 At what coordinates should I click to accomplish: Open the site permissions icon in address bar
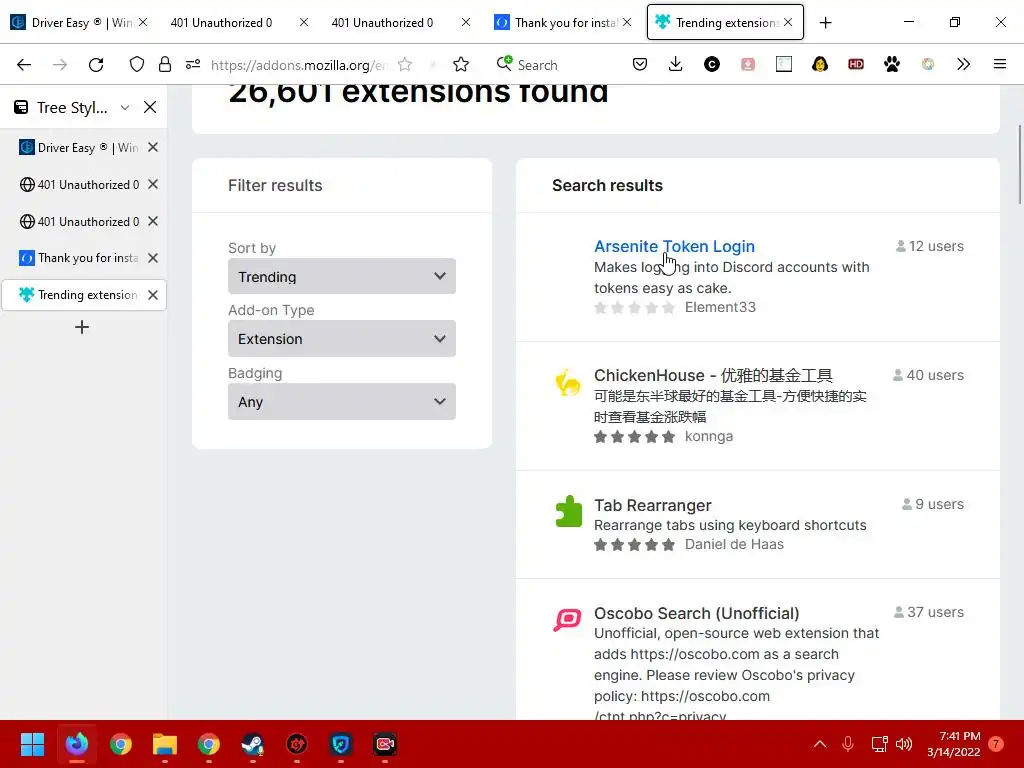click(193, 64)
